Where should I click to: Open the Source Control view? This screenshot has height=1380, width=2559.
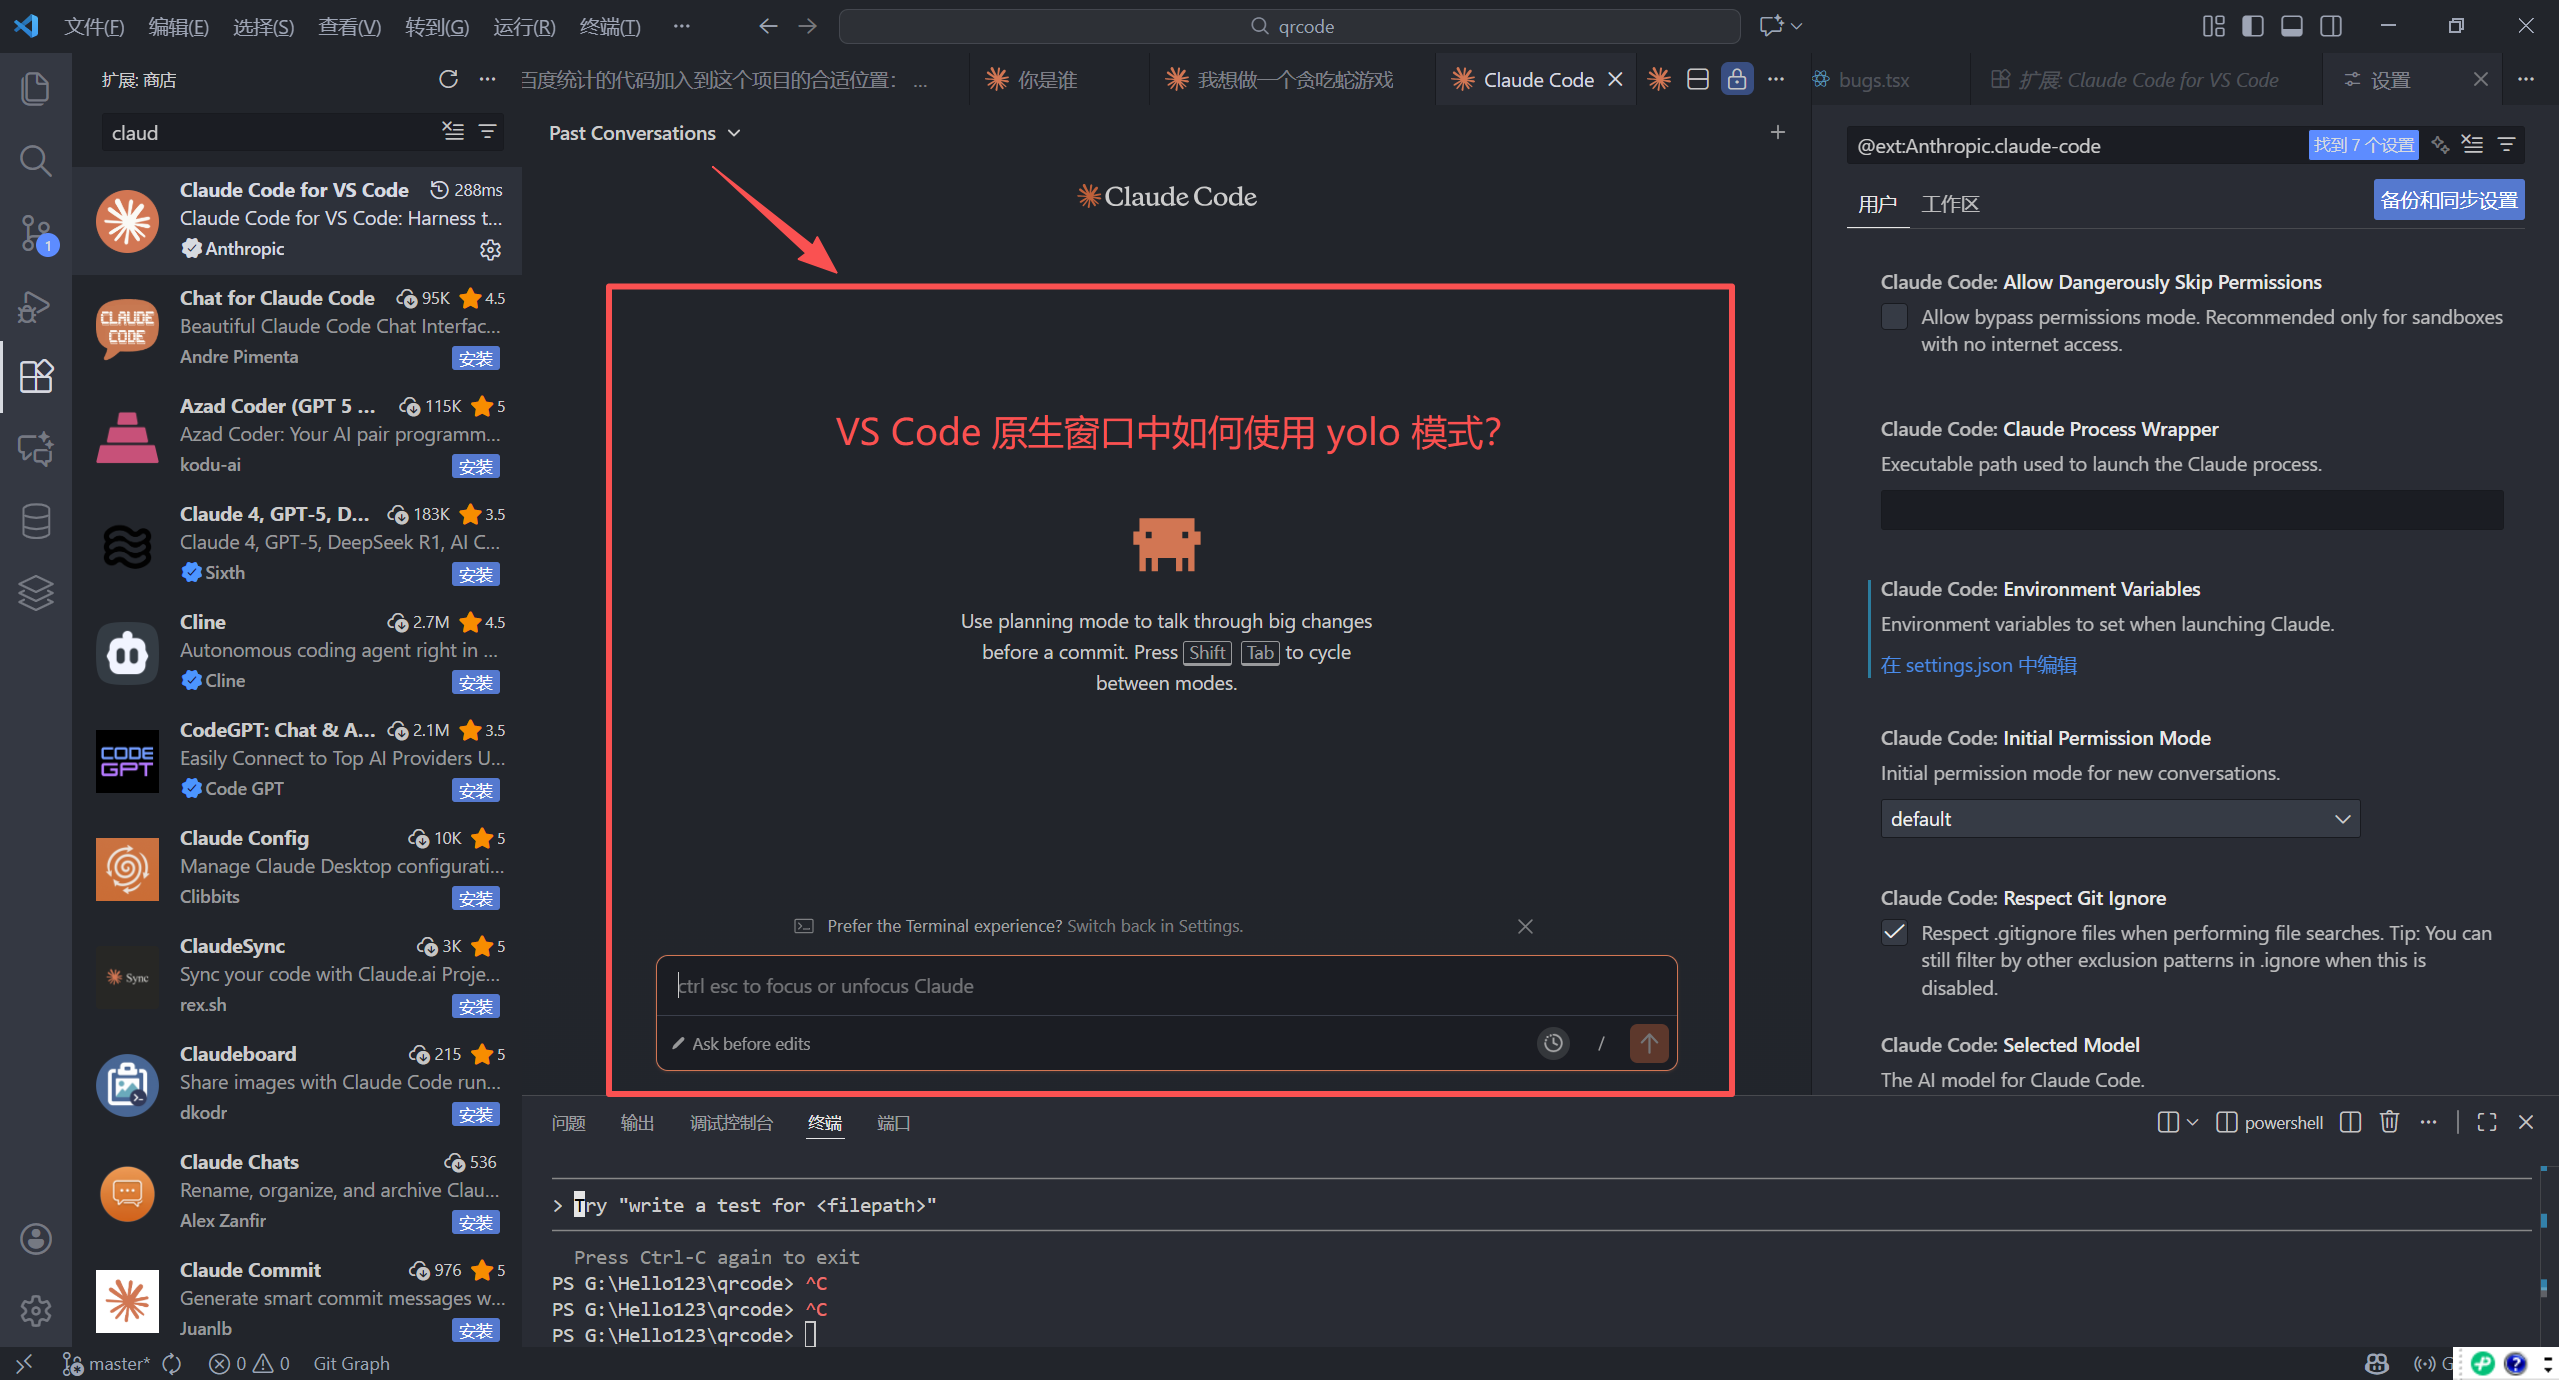tap(35, 232)
